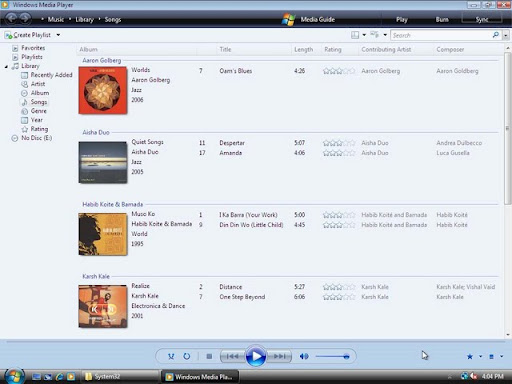
Task: Click the taskbar volume tray icon
Action: [473, 376]
